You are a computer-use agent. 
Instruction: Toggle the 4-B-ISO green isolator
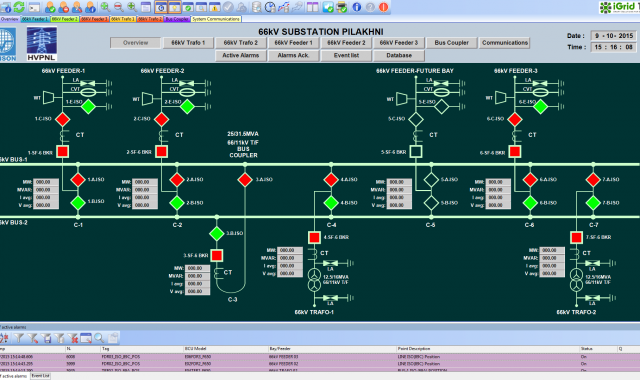tap(331, 202)
